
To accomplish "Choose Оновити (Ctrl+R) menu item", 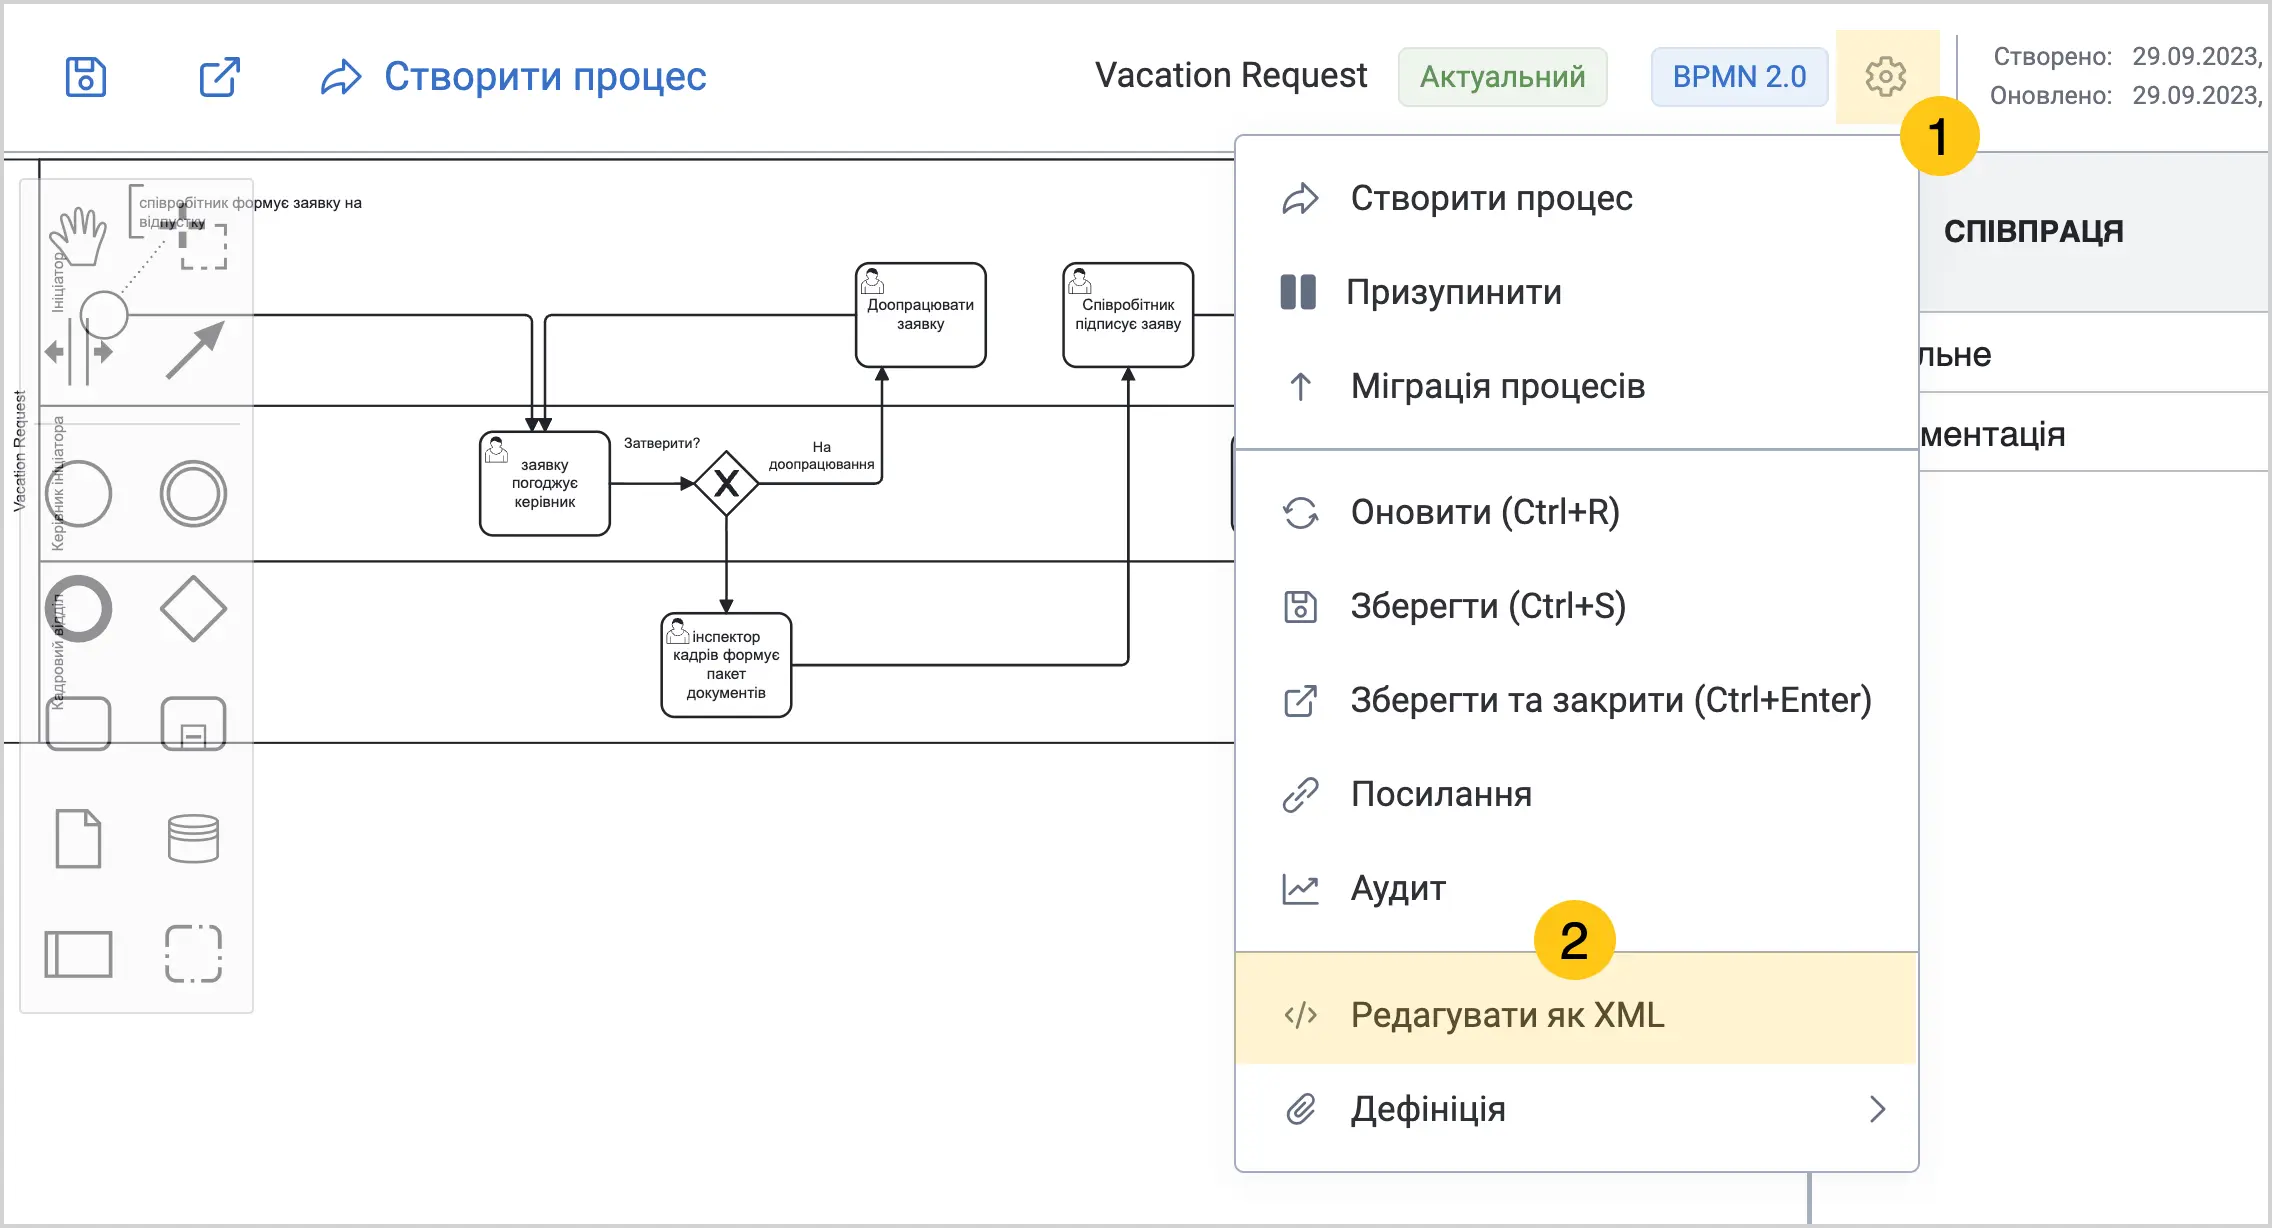I will (1577, 512).
